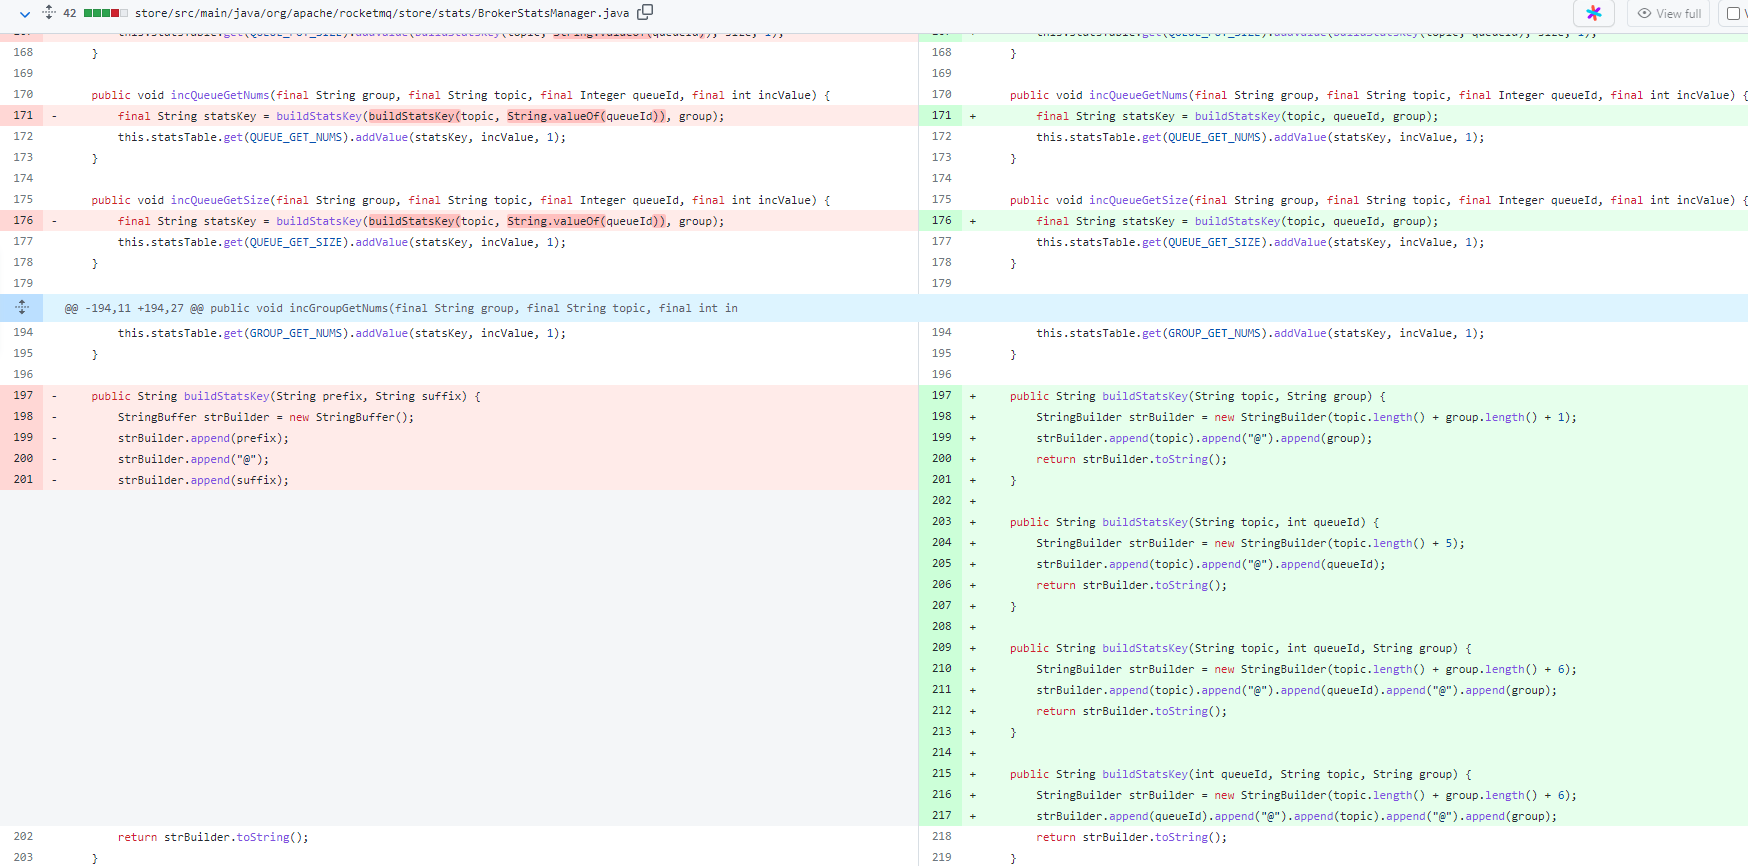The image size is (1748, 866).
Task: Open the BrokerStatsManager.java file path link
Action: point(382,13)
